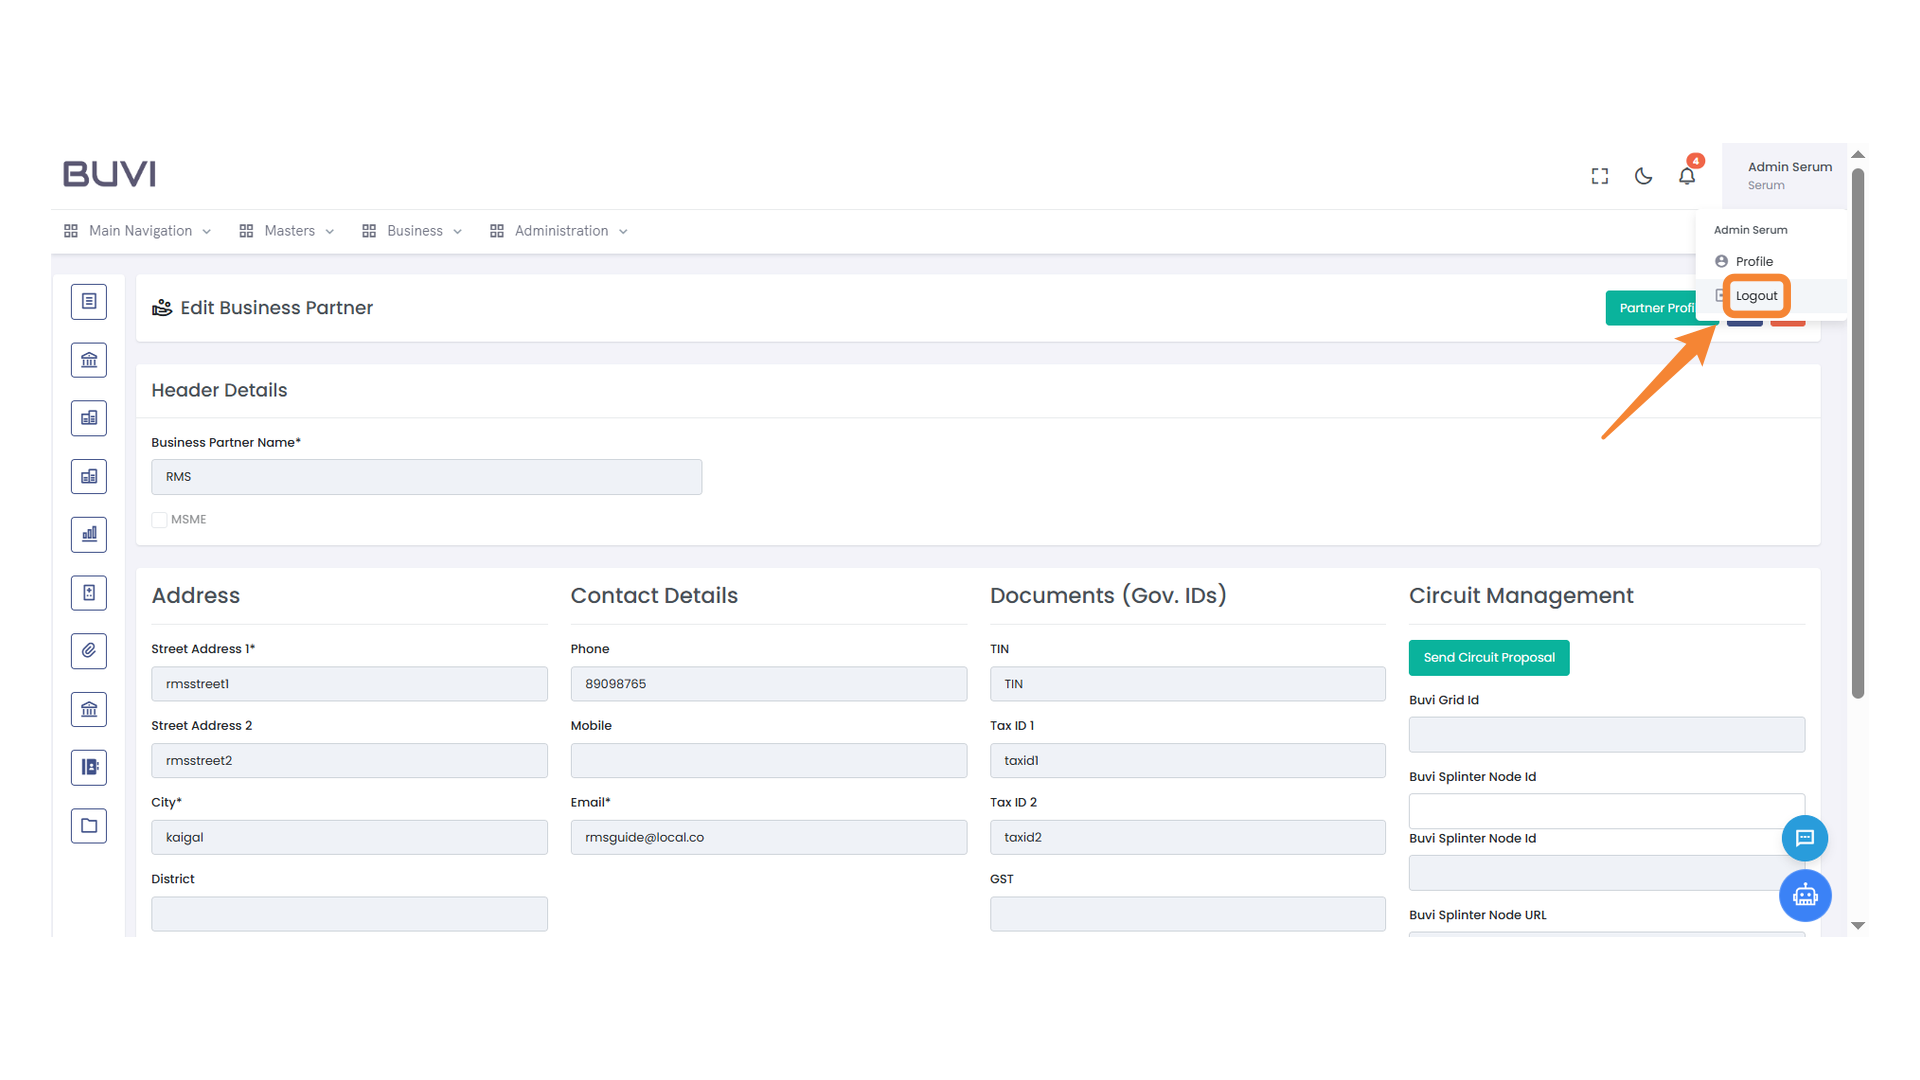Expand the Masters menu dropdown

pyautogui.click(x=288, y=231)
